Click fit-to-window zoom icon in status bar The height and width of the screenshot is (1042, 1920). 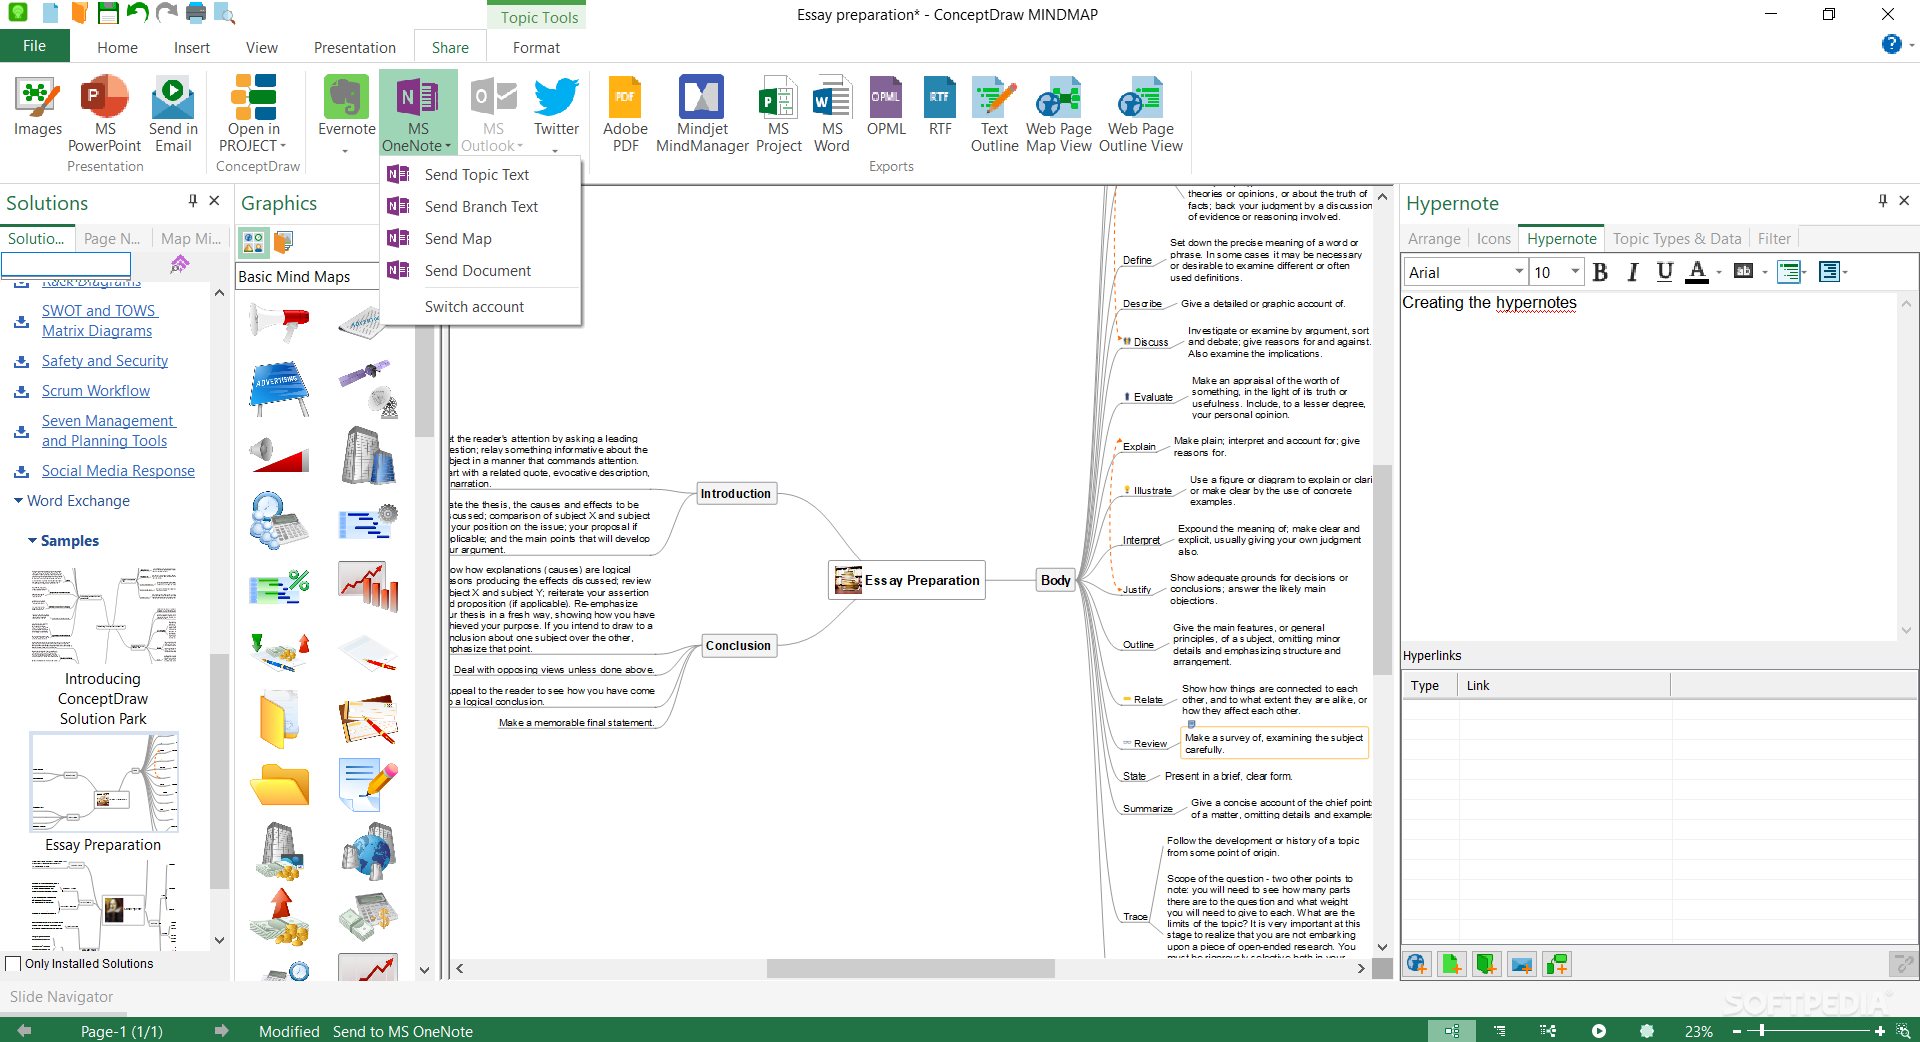point(1904,1031)
